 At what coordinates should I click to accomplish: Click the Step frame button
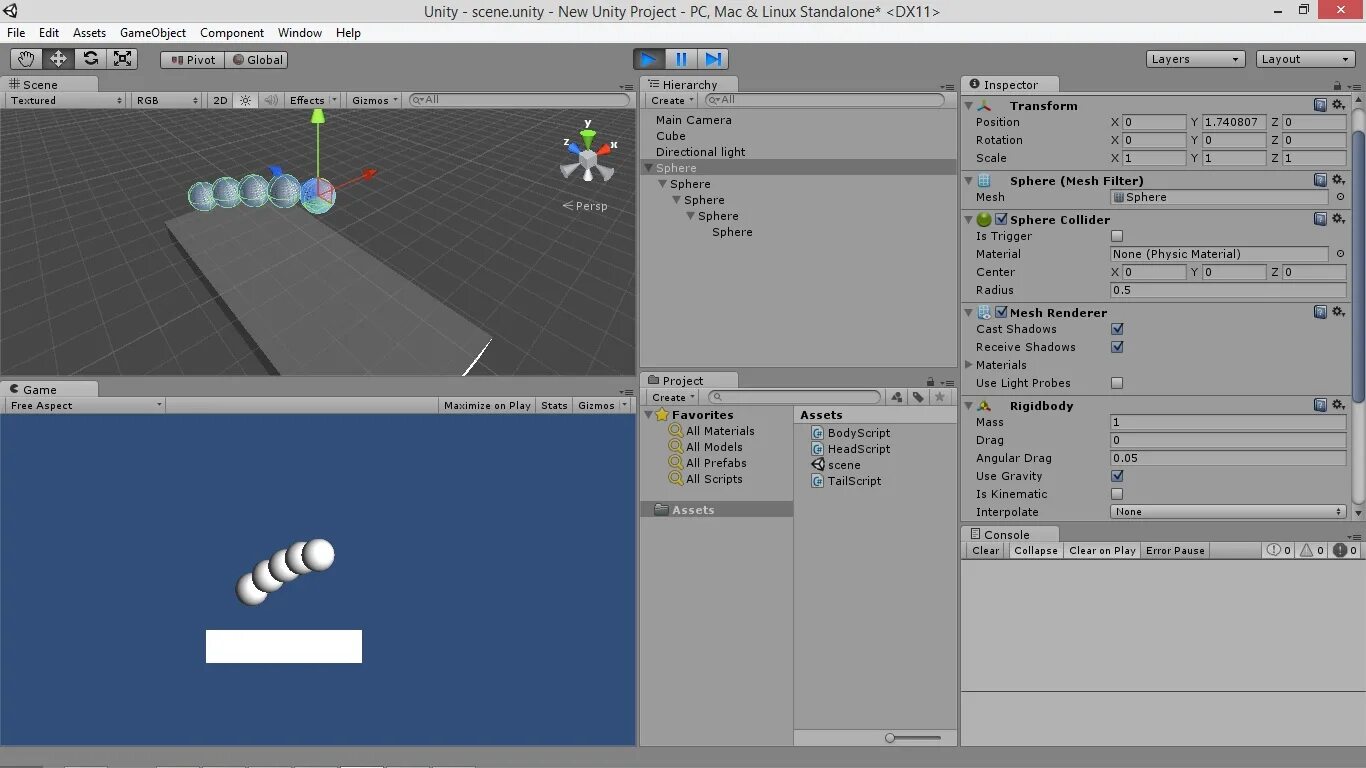[713, 59]
